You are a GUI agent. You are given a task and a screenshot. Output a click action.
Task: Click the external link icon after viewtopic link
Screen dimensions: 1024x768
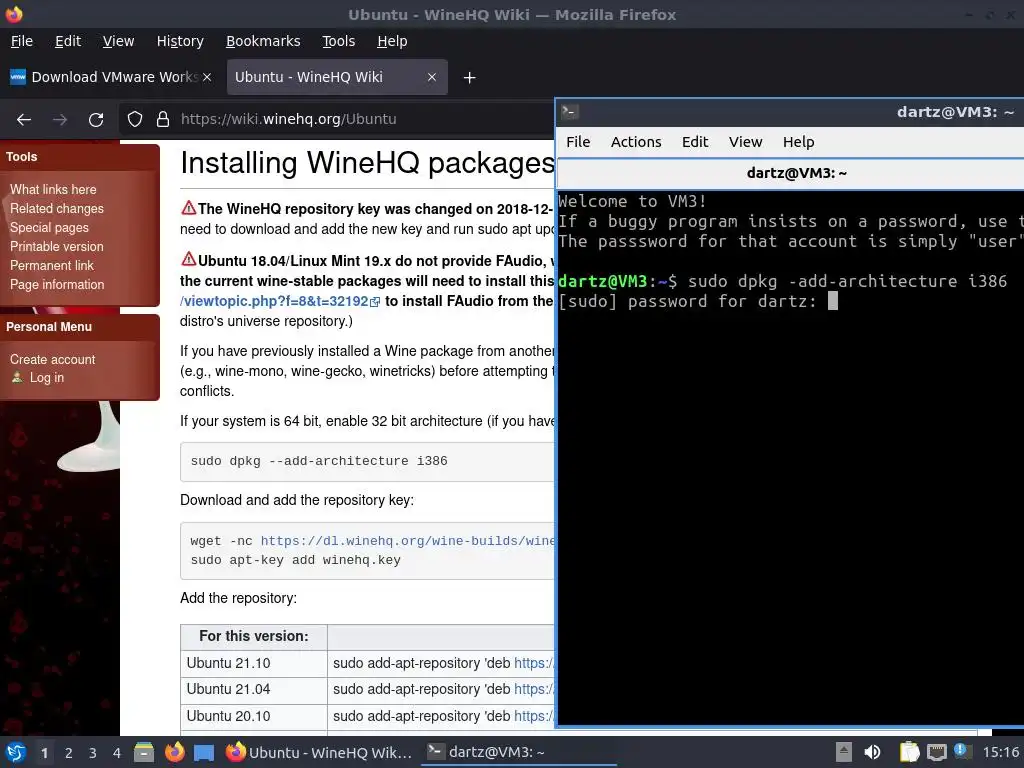click(x=375, y=302)
